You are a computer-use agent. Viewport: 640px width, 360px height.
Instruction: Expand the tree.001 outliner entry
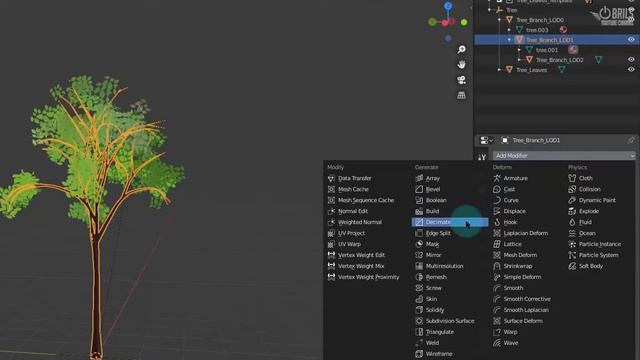[x=519, y=50]
